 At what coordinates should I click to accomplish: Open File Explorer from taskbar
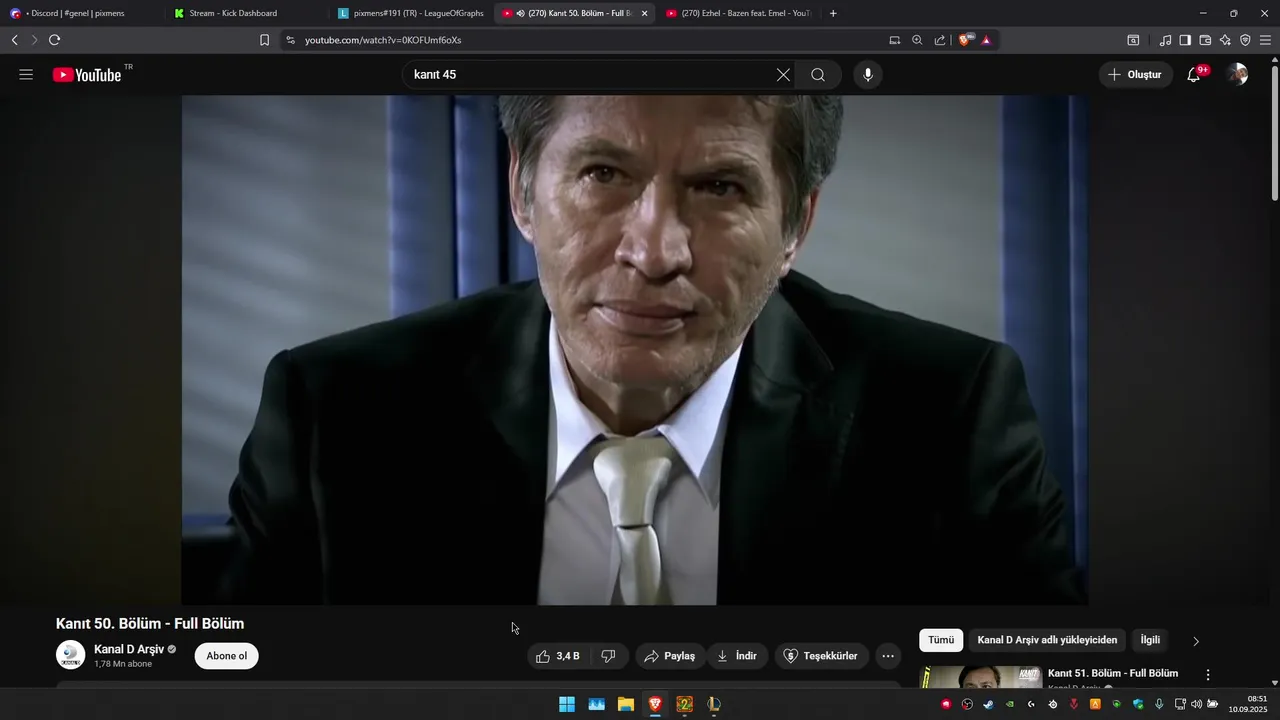[626, 704]
